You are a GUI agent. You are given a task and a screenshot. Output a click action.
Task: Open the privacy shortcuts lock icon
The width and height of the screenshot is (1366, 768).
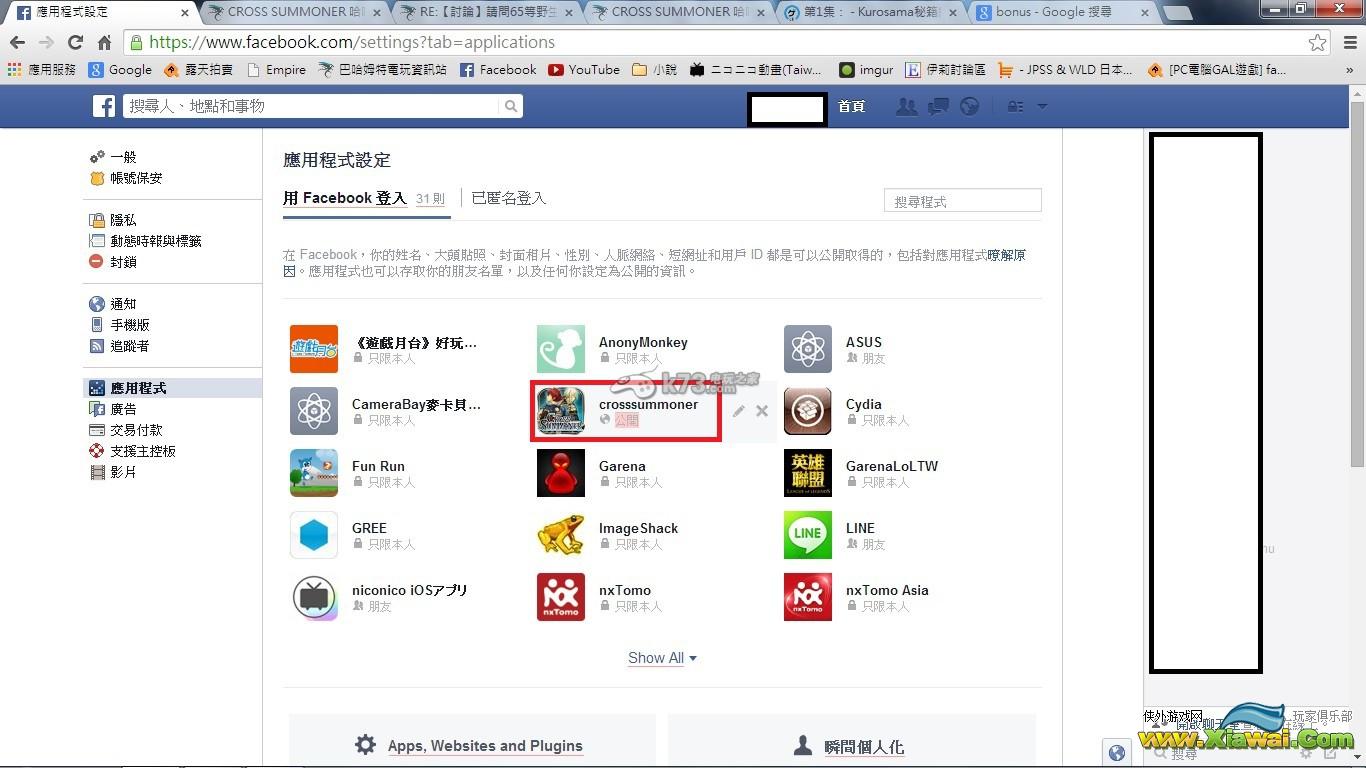click(x=1015, y=106)
